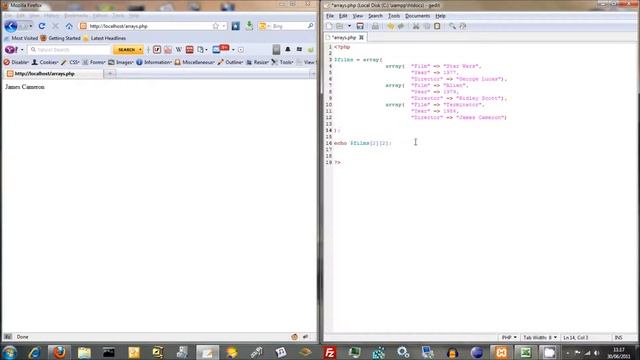Open gedit find and replace icon
Image resolution: width=640 pixels, height=360 pixels.
pos(463,26)
